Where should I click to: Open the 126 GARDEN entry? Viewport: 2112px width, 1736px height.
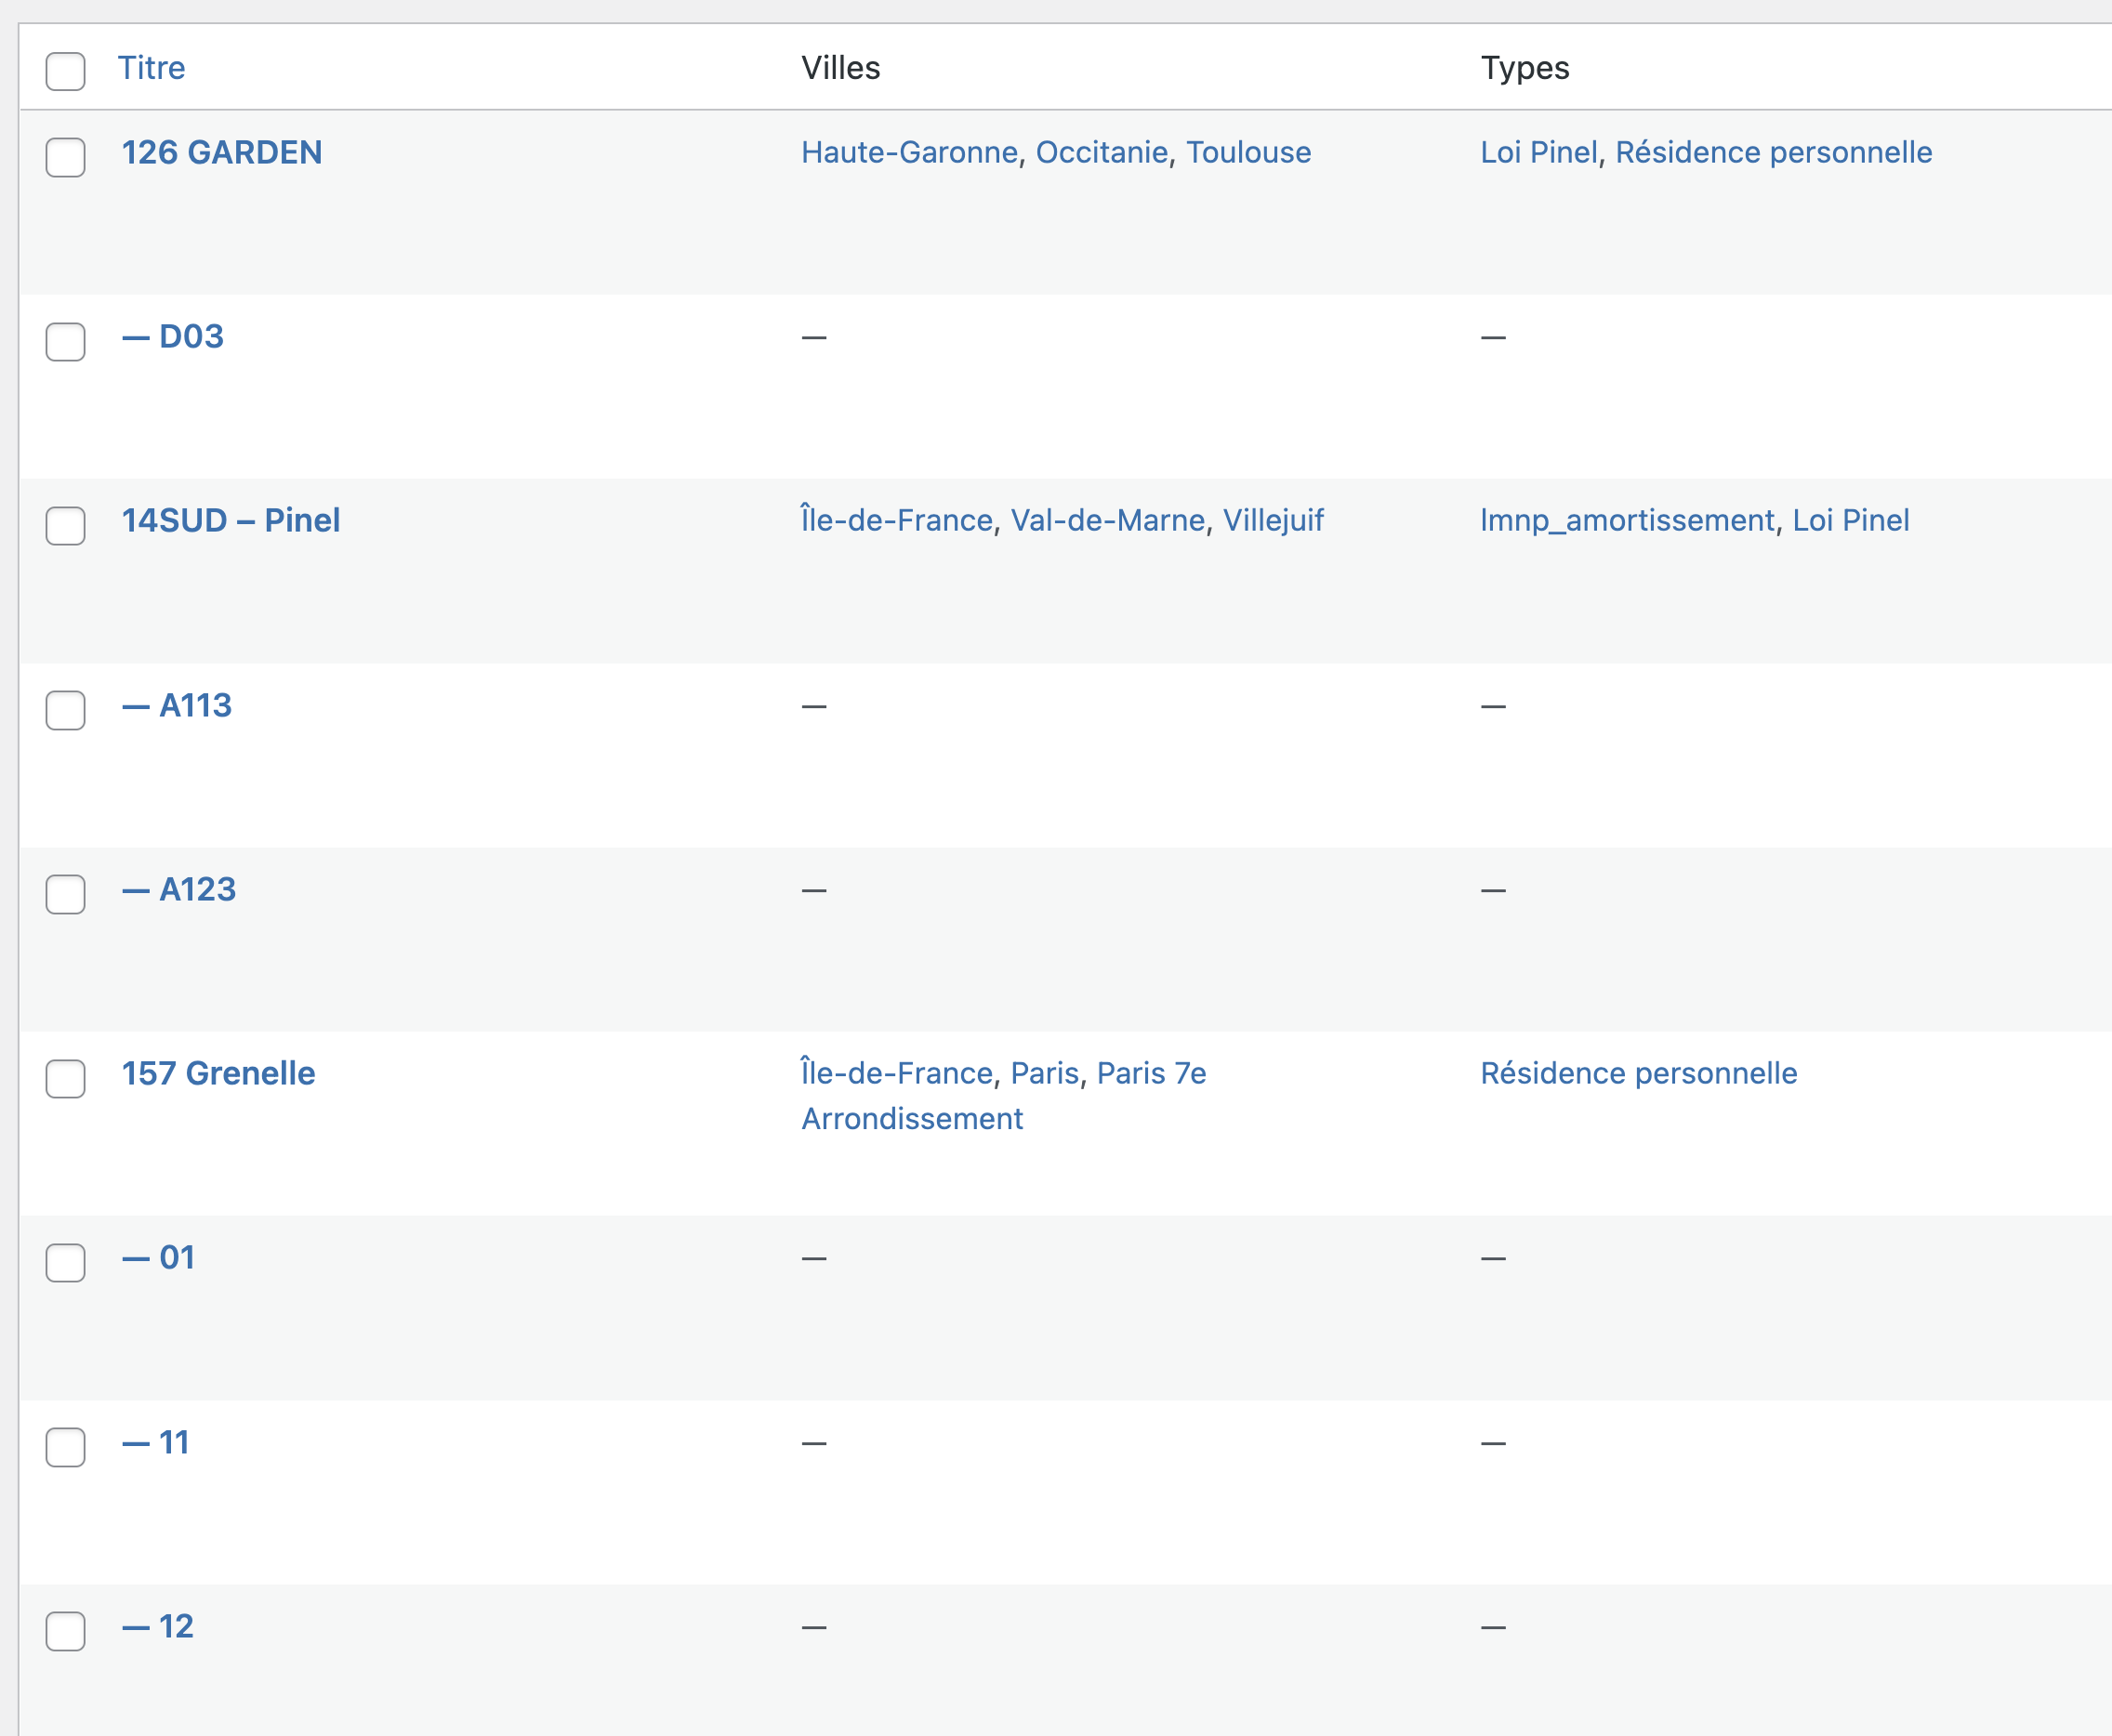click(222, 152)
